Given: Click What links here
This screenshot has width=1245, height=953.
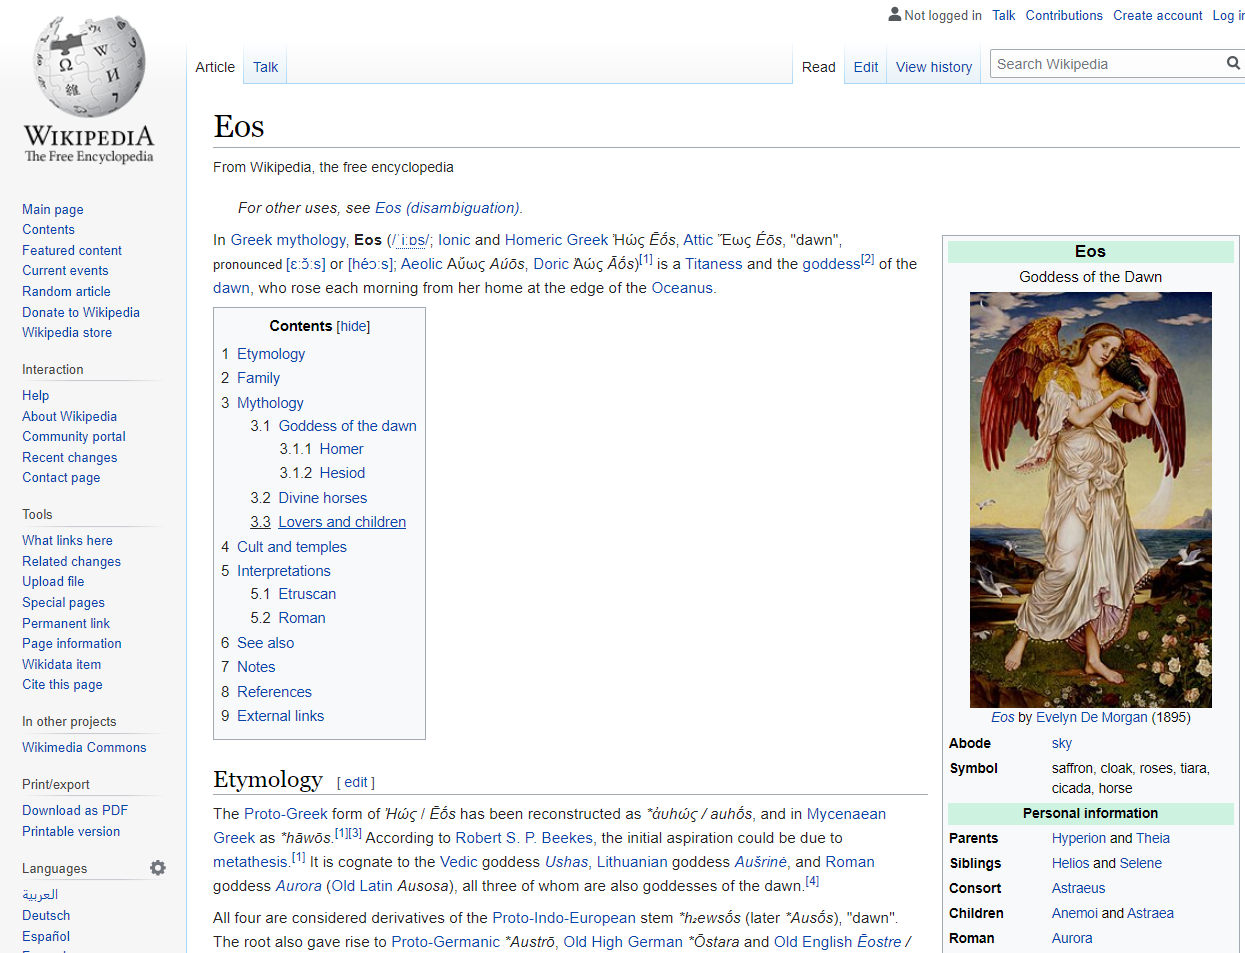Looking at the screenshot, I should 67,540.
